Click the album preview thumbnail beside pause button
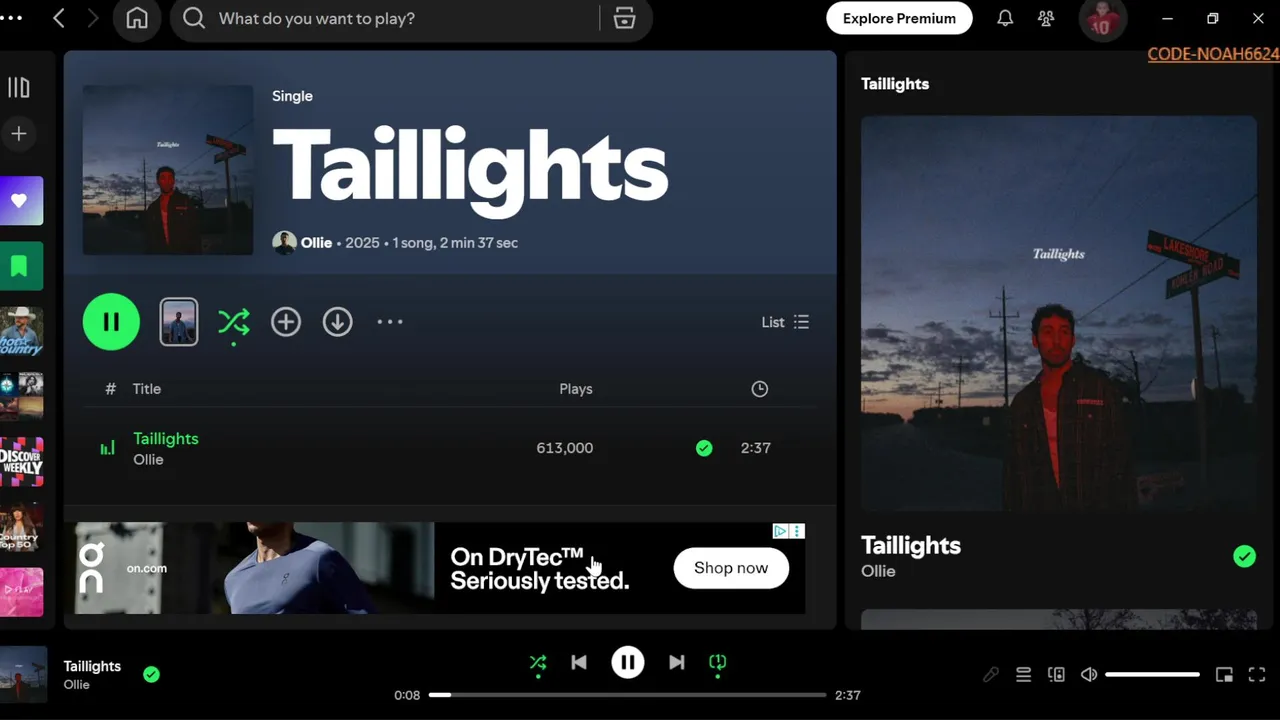The image size is (1280, 720). click(179, 322)
